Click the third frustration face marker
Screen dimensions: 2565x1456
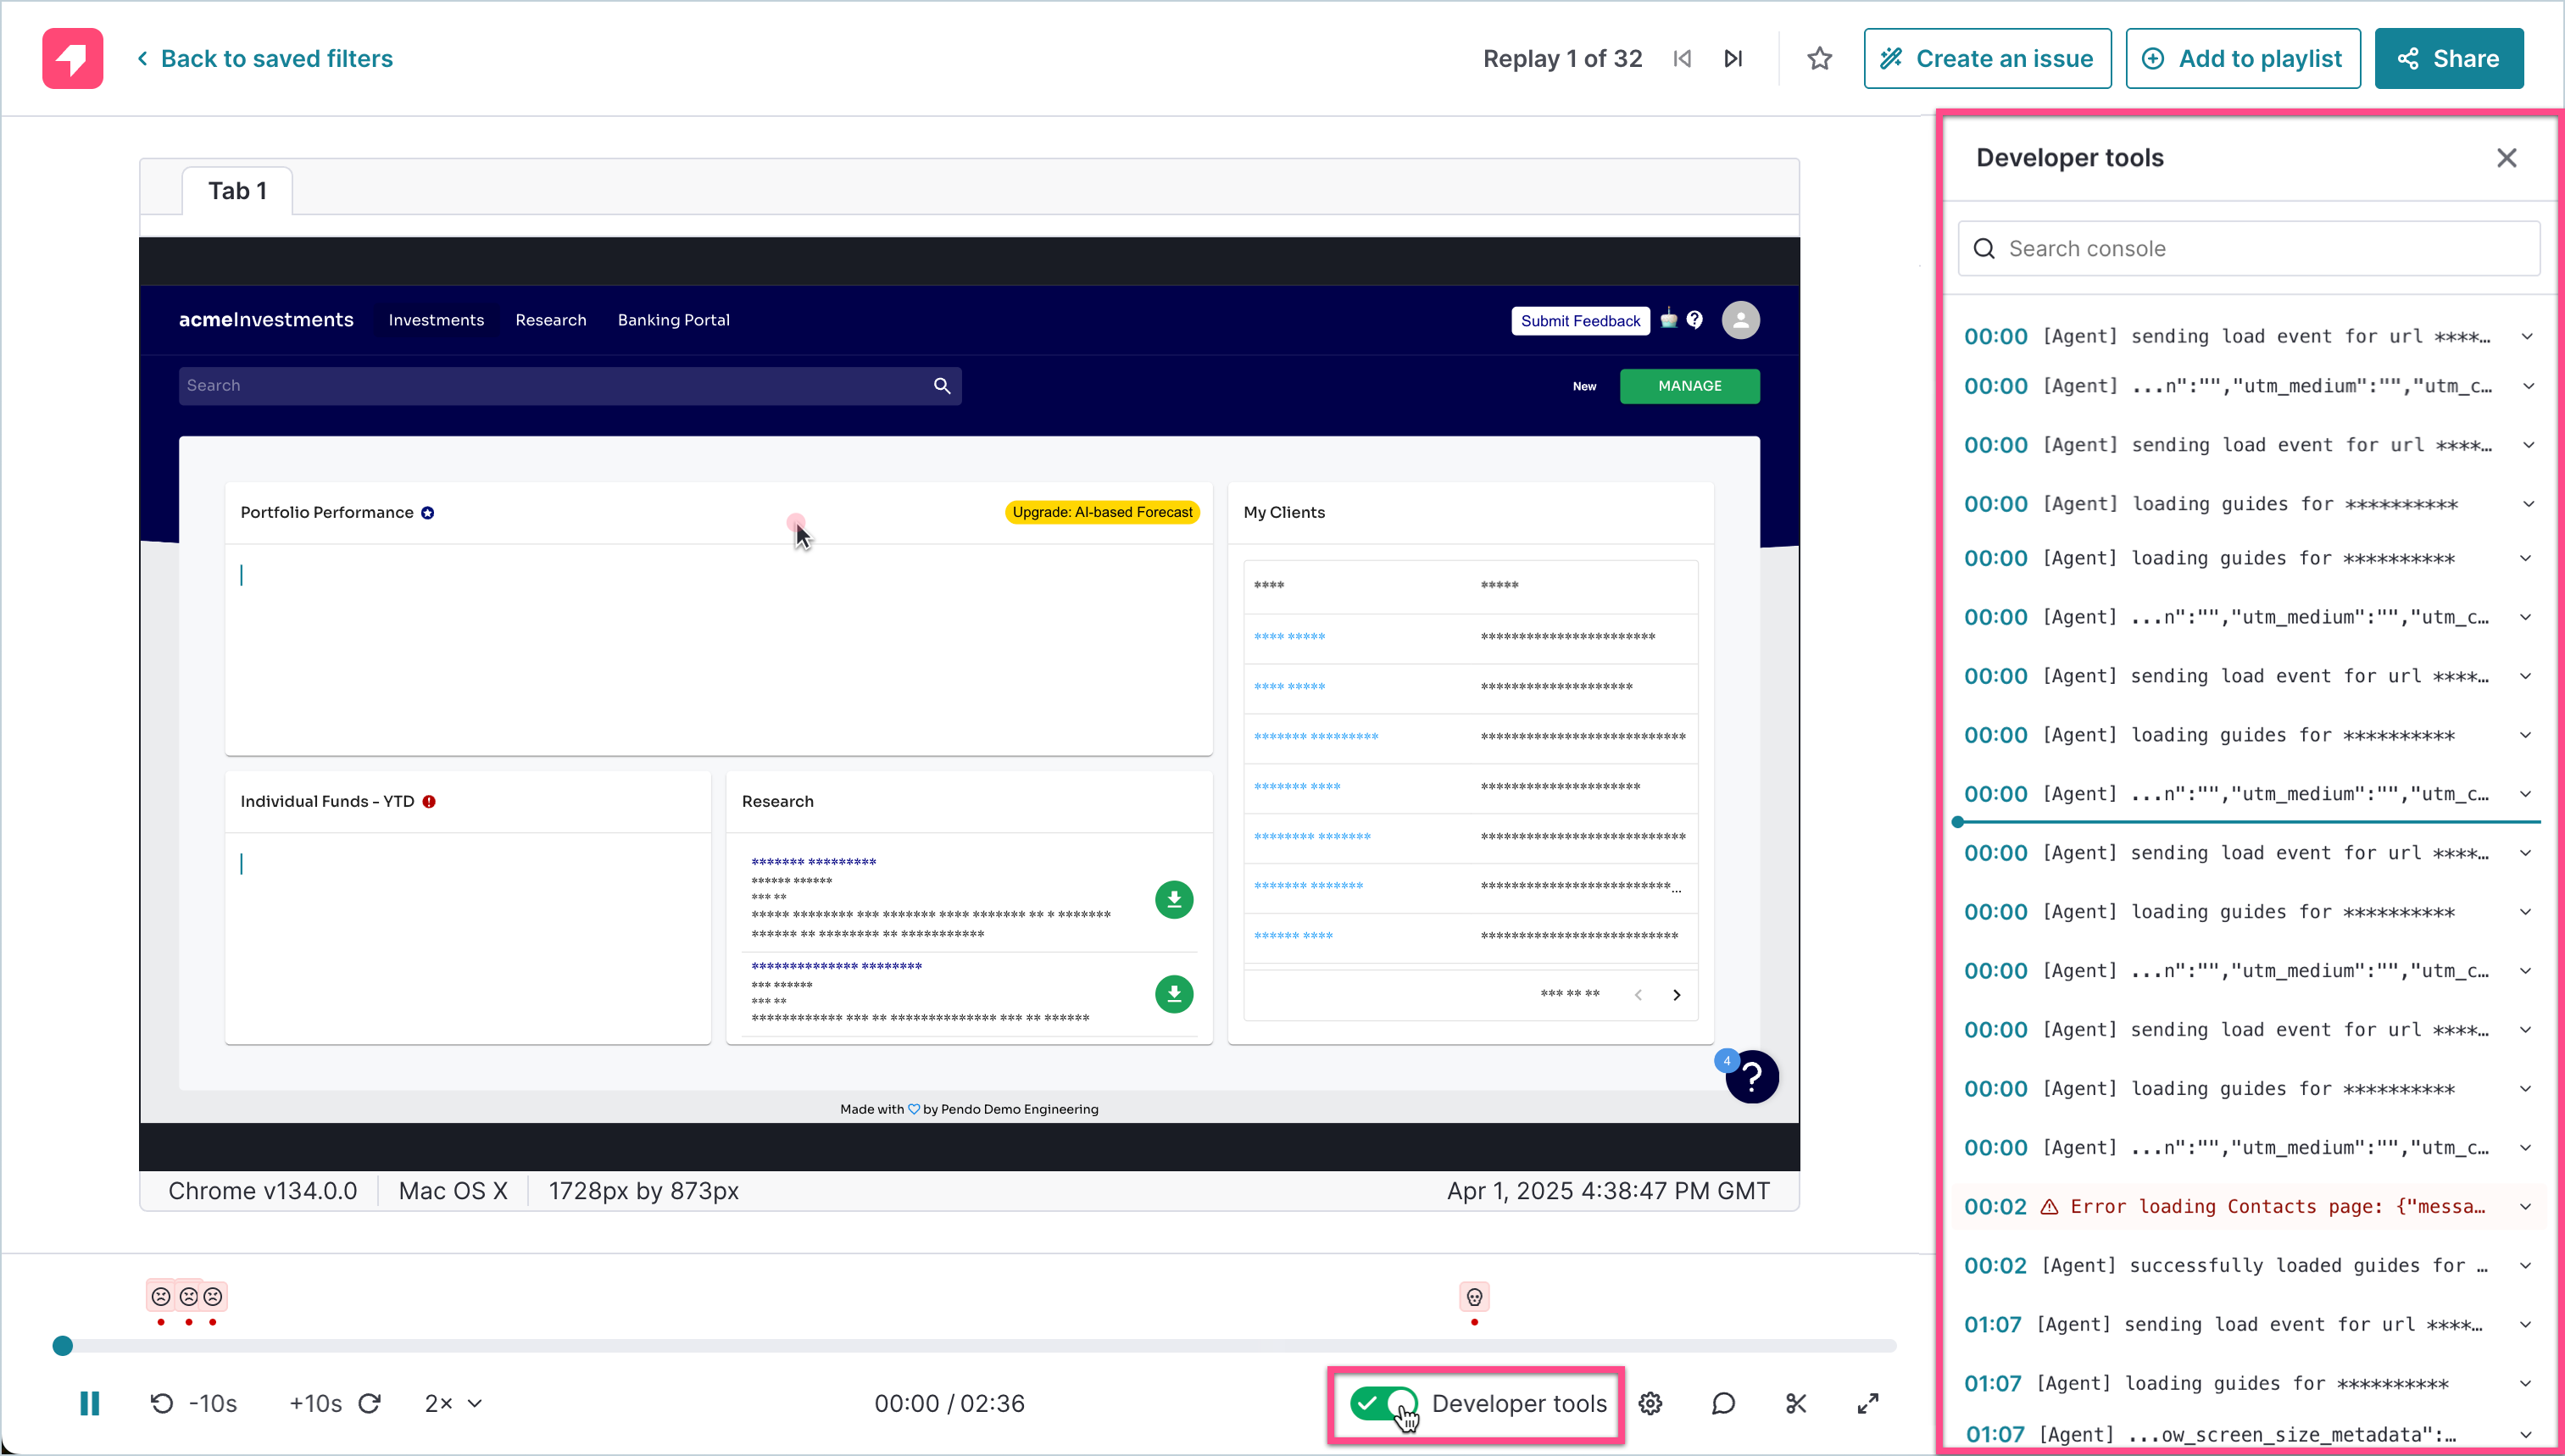click(x=213, y=1297)
